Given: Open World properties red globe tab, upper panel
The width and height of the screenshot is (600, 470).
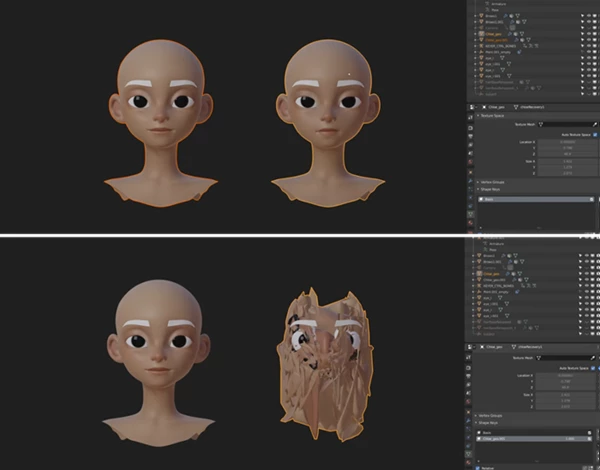Looking at the screenshot, I should pos(471,162).
